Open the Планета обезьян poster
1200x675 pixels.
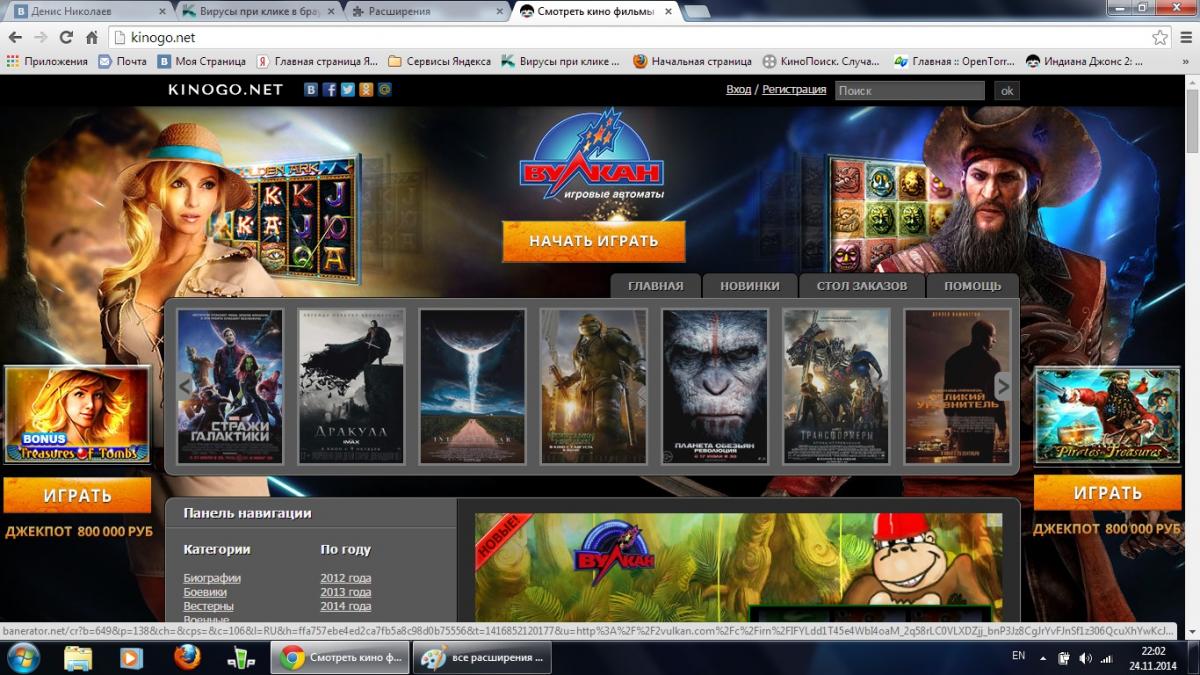pyautogui.click(x=715, y=387)
